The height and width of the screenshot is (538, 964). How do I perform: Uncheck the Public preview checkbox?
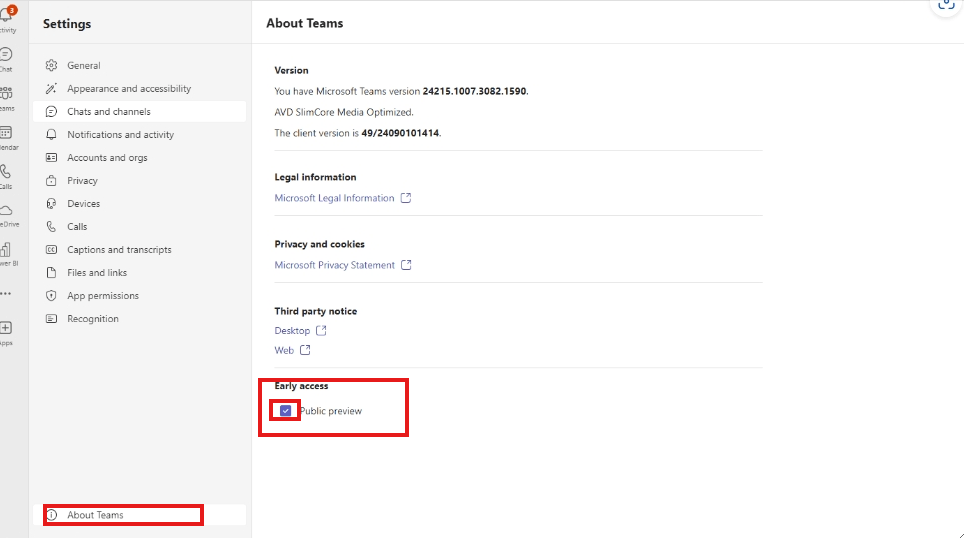(285, 411)
